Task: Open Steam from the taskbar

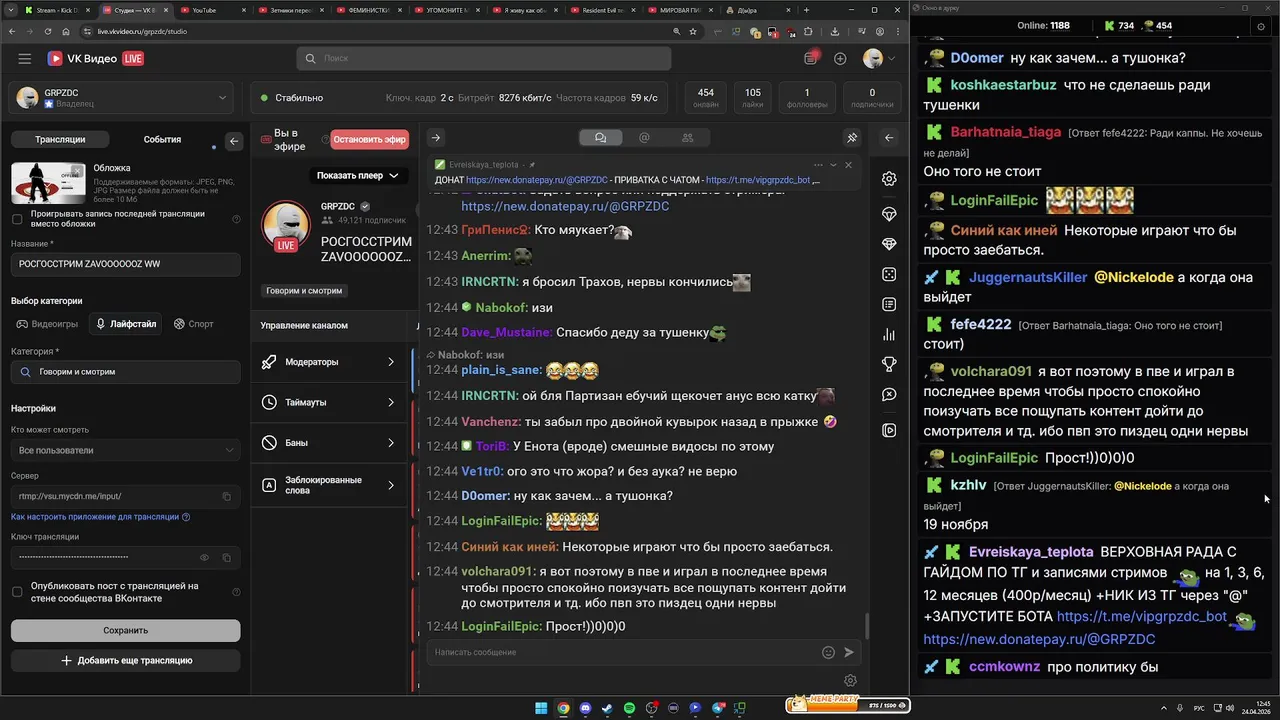Action: [607, 708]
